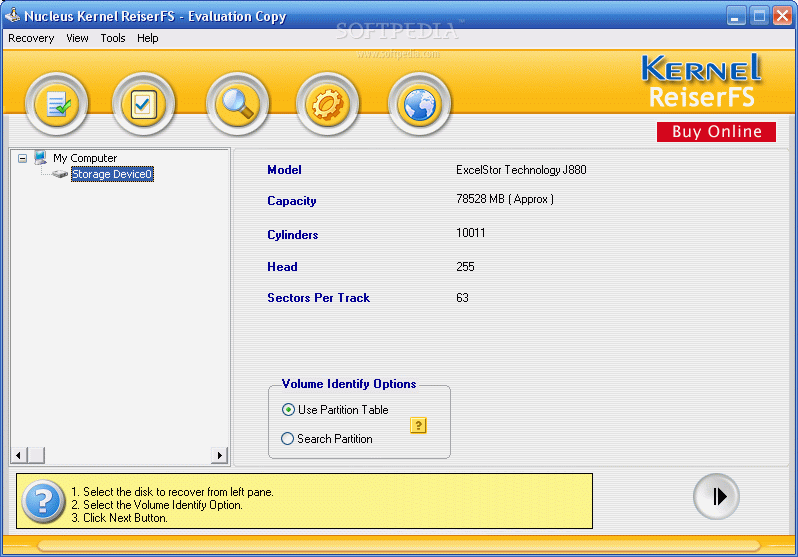
Task: Click the Model label
Action: pyautogui.click(x=284, y=170)
